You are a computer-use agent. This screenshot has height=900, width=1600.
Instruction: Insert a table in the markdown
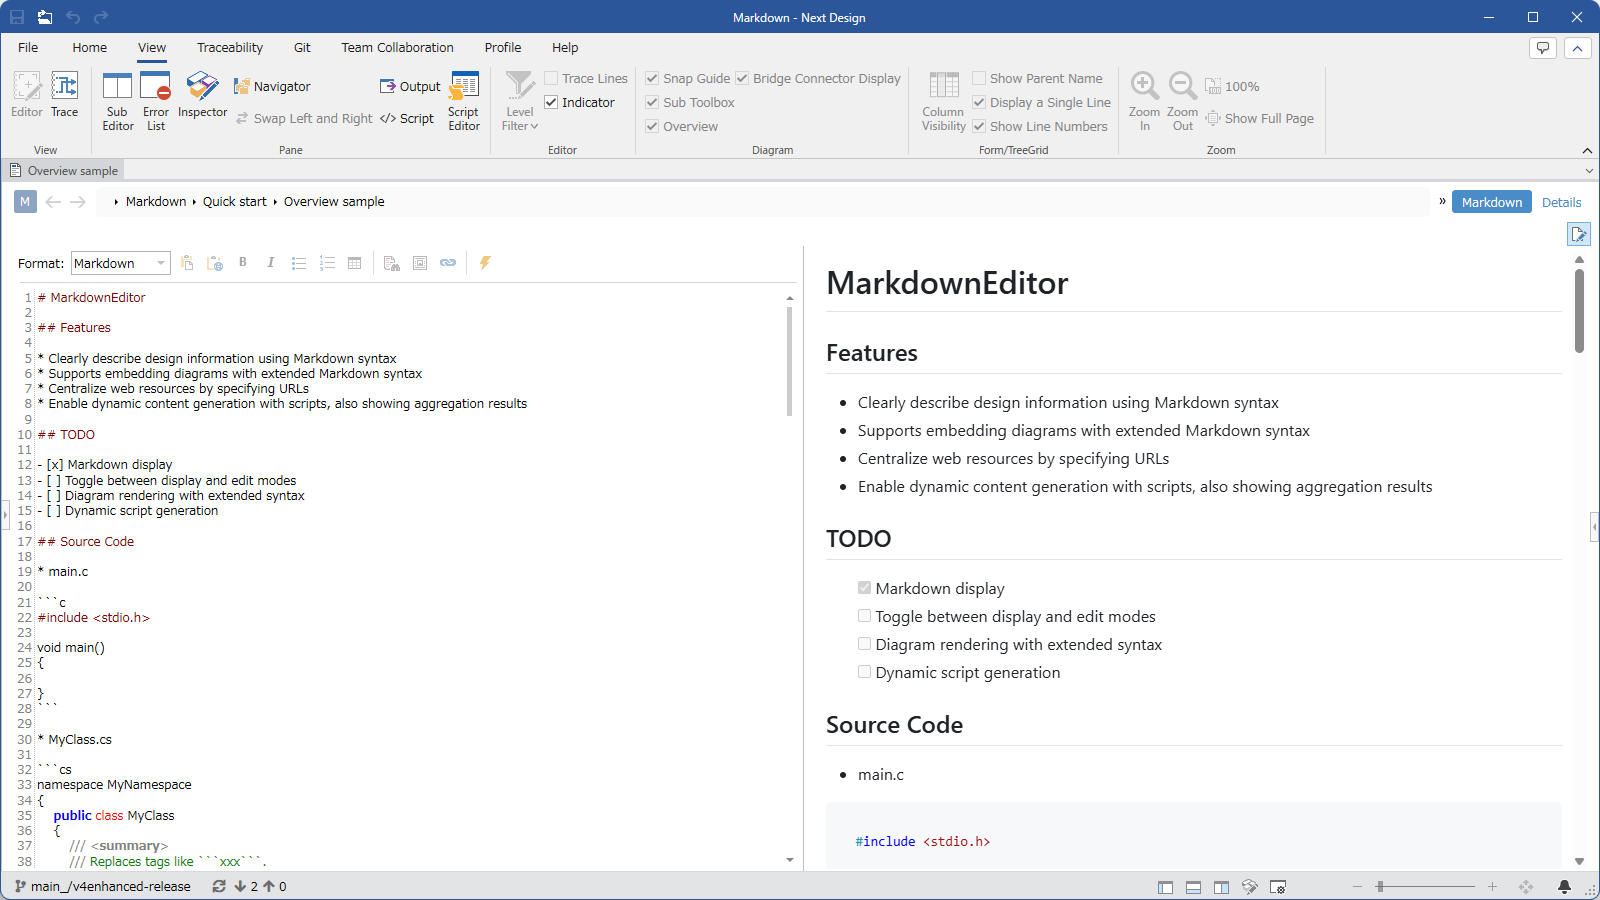[x=354, y=263]
